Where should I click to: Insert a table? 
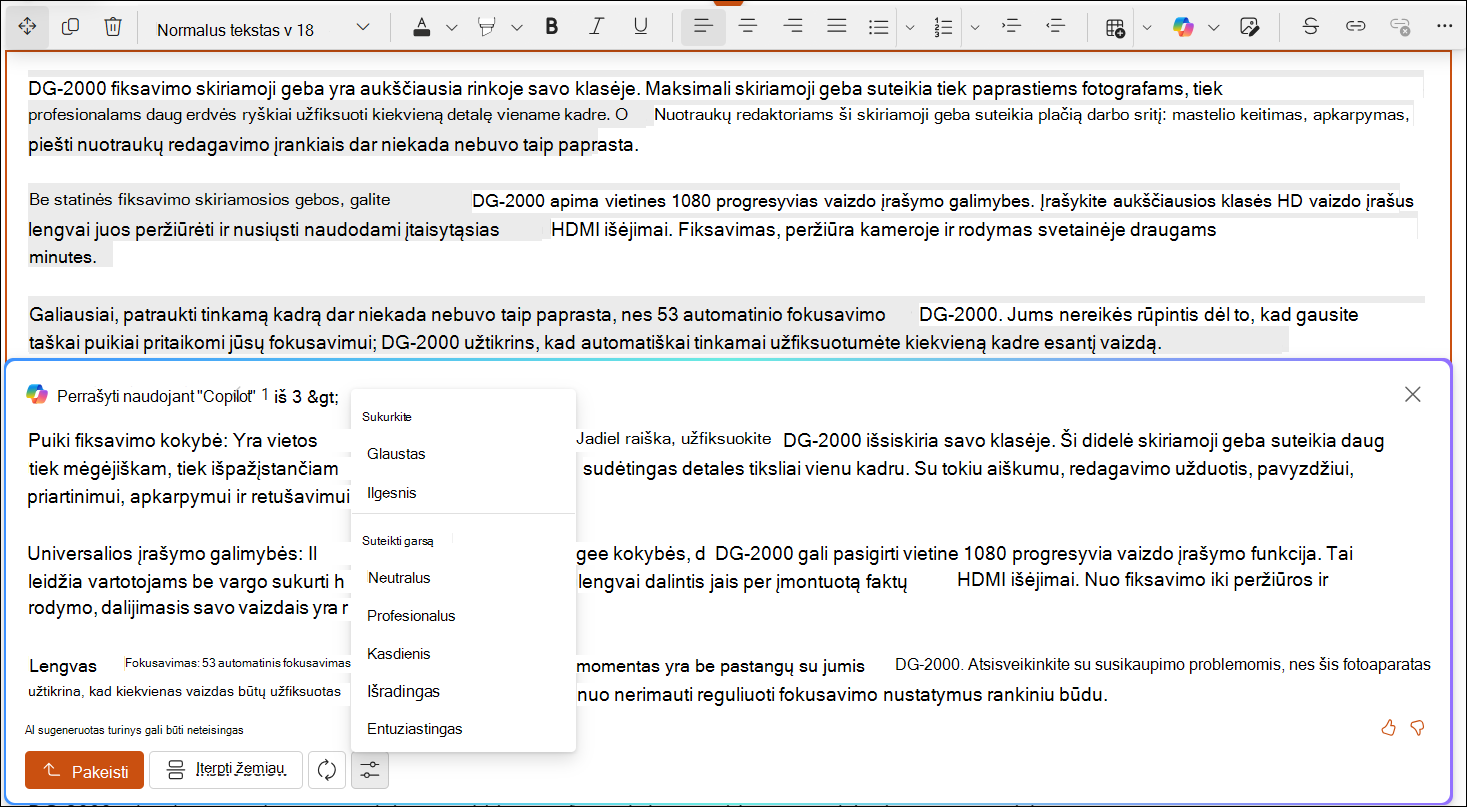click(1115, 27)
